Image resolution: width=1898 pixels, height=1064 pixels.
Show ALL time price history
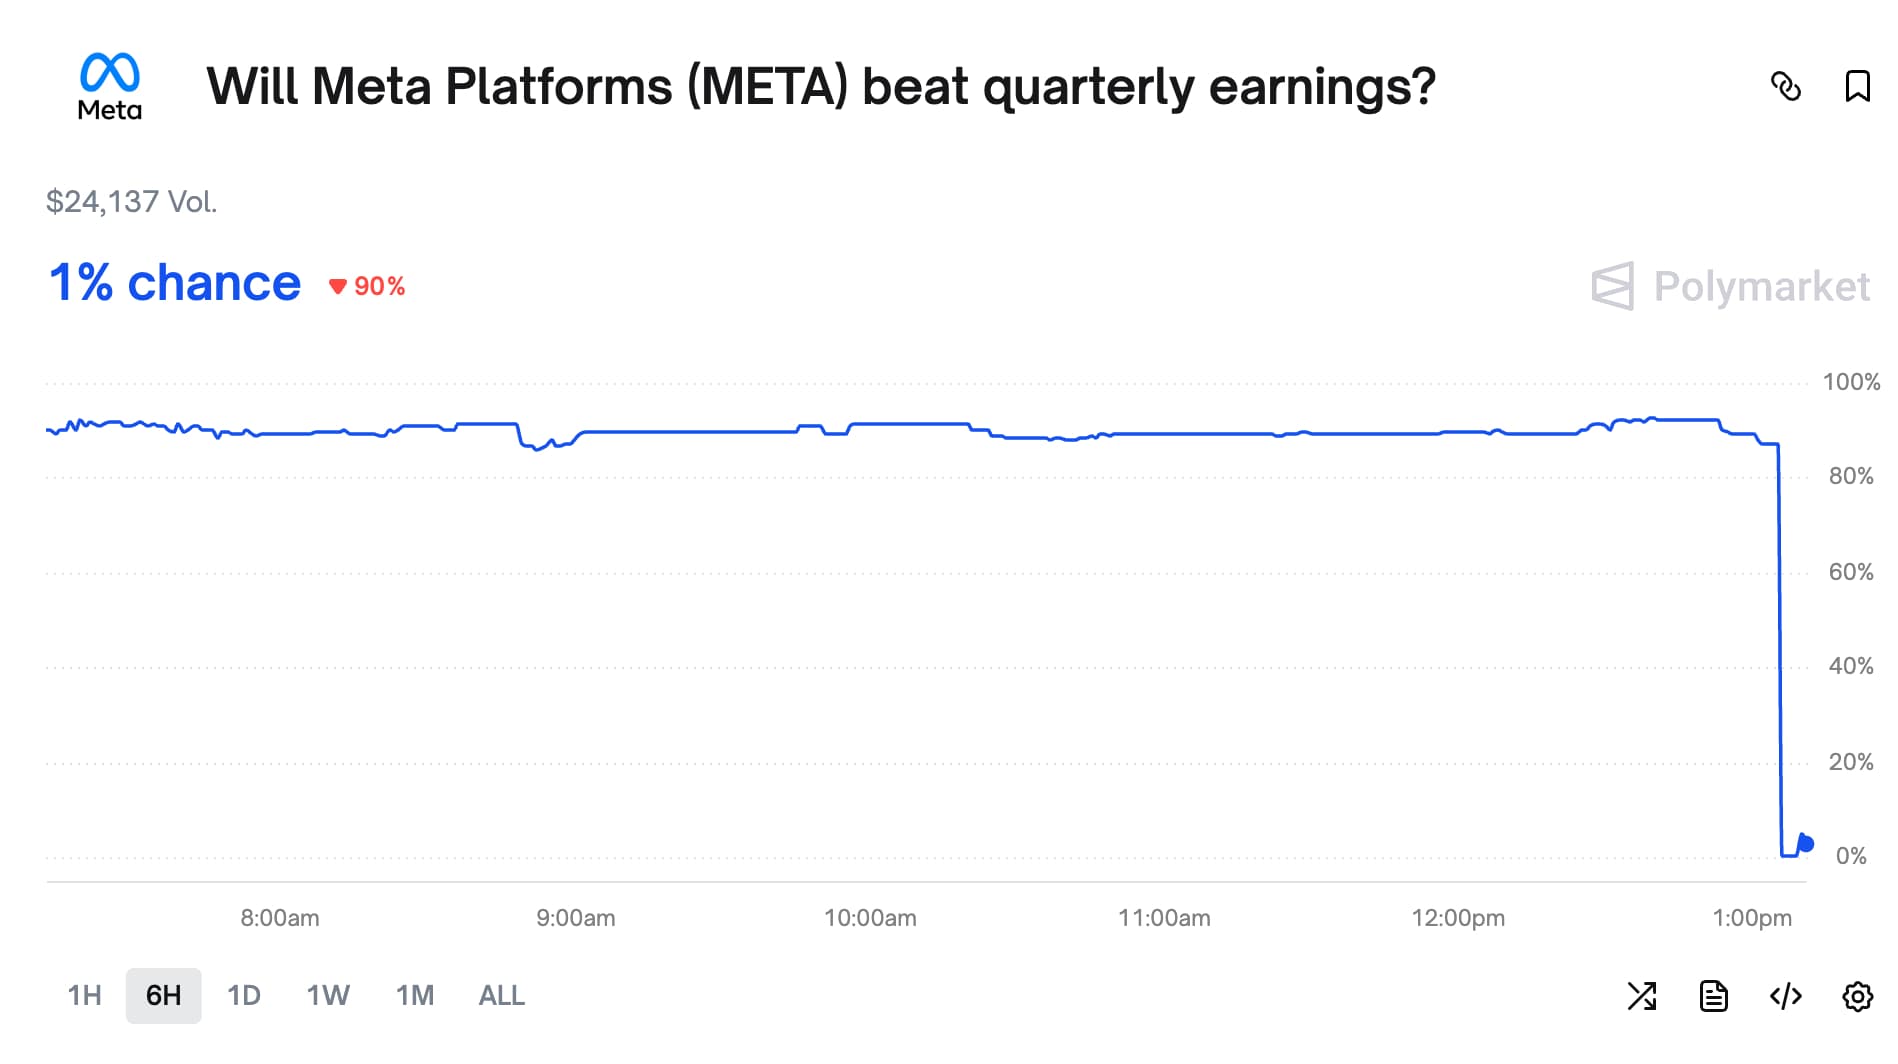pos(501,996)
